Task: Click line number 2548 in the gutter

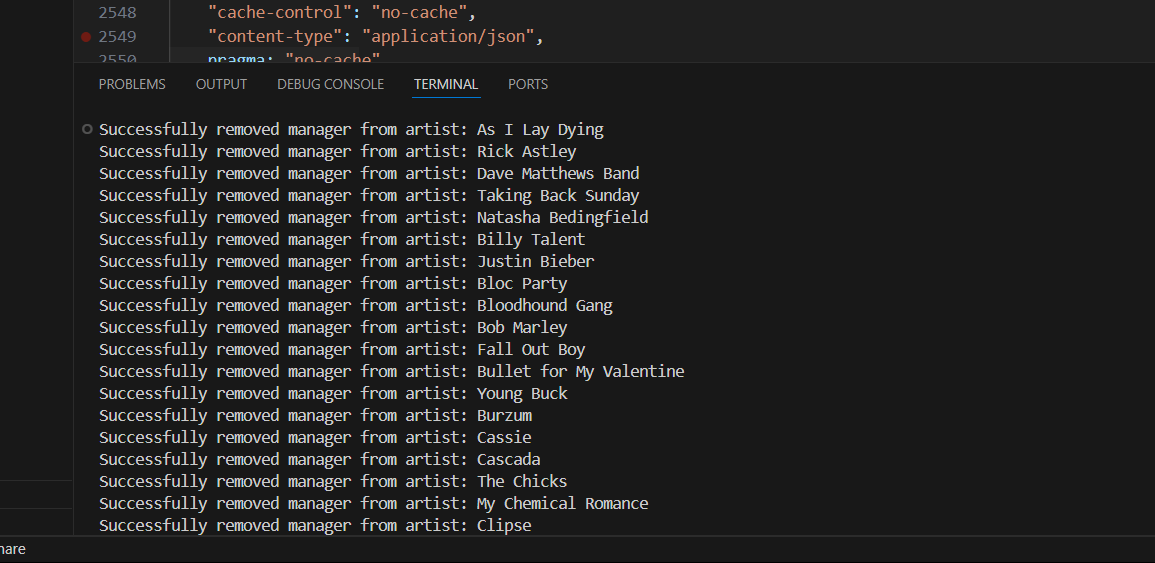Action: [x=117, y=13]
